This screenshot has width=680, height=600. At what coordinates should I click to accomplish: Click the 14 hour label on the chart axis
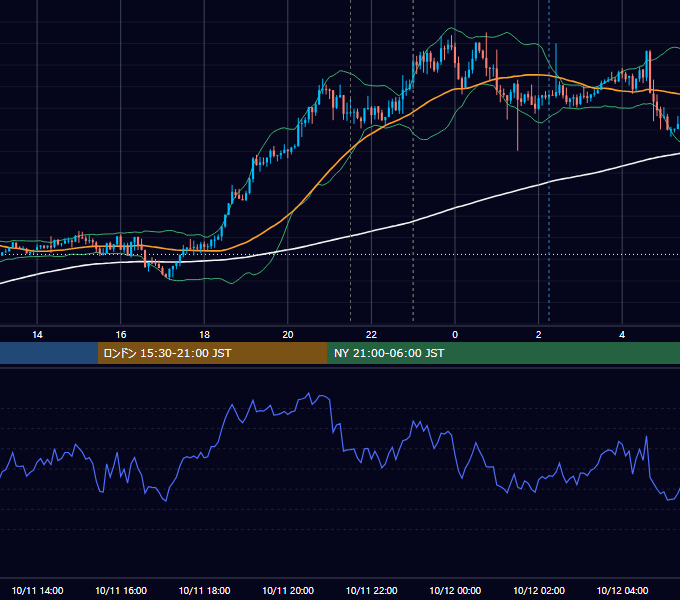37,335
